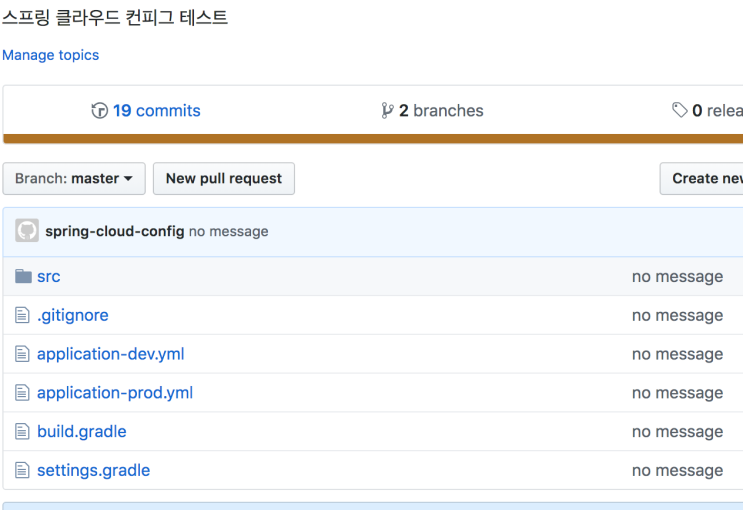Screen dimensions: 743x510
Task: Click the orange language bar
Action: [x=373, y=138]
